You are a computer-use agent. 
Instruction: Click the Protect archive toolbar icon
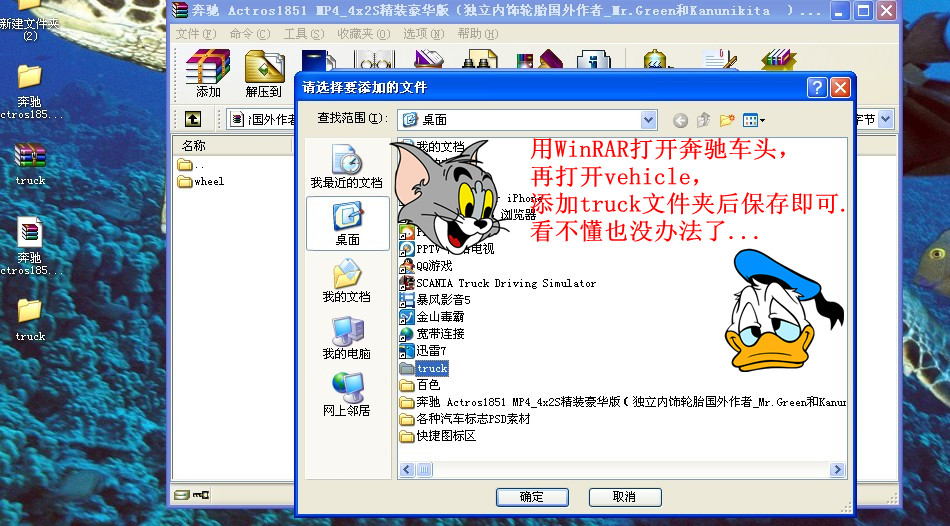pos(778,59)
